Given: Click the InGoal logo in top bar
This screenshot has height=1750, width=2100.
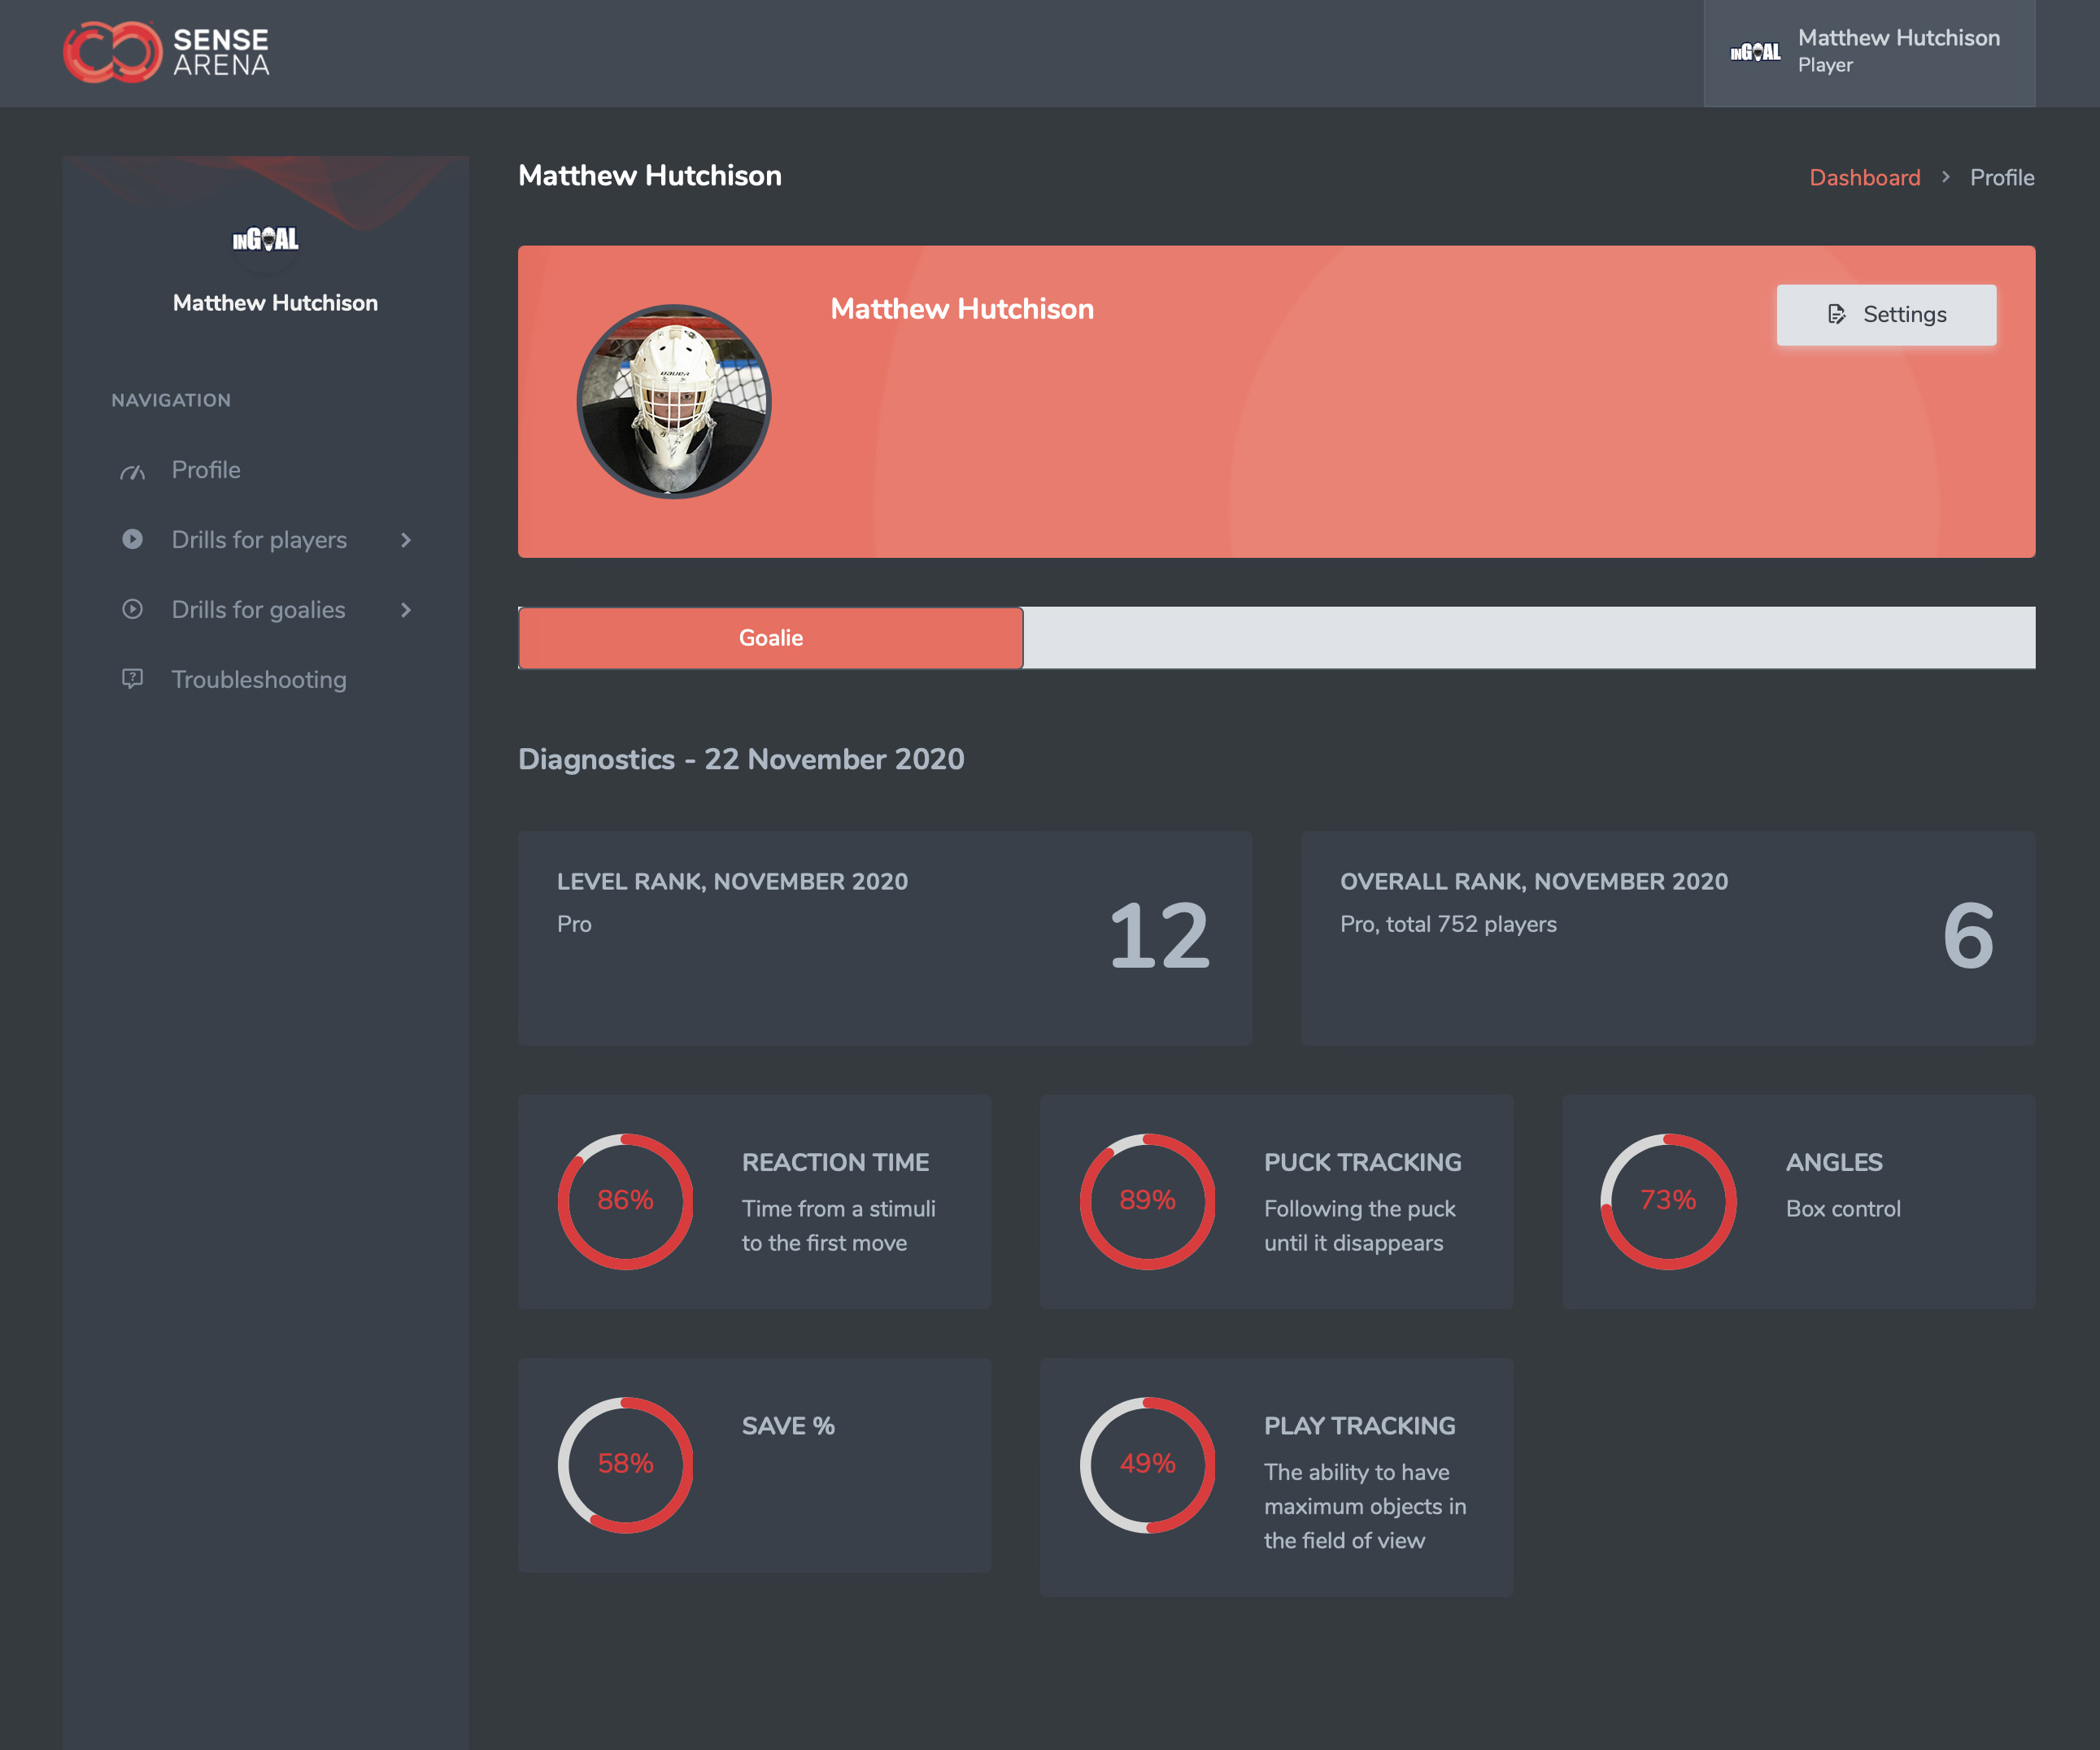Looking at the screenshot, I should (1755, 52).
